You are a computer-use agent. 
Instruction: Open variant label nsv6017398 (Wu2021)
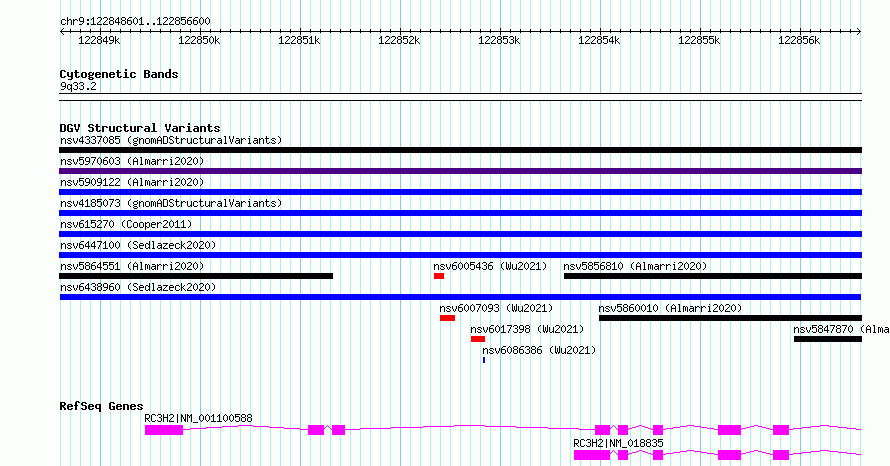(x=527, y=329)
